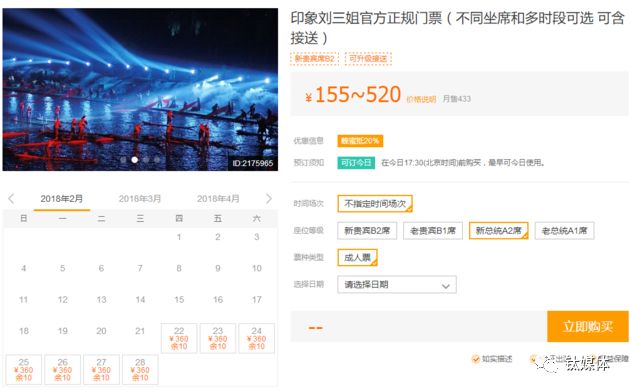Choose seat class 老贵宾B1席
This screenshot has width=630, height=391.
pos(433,231)
